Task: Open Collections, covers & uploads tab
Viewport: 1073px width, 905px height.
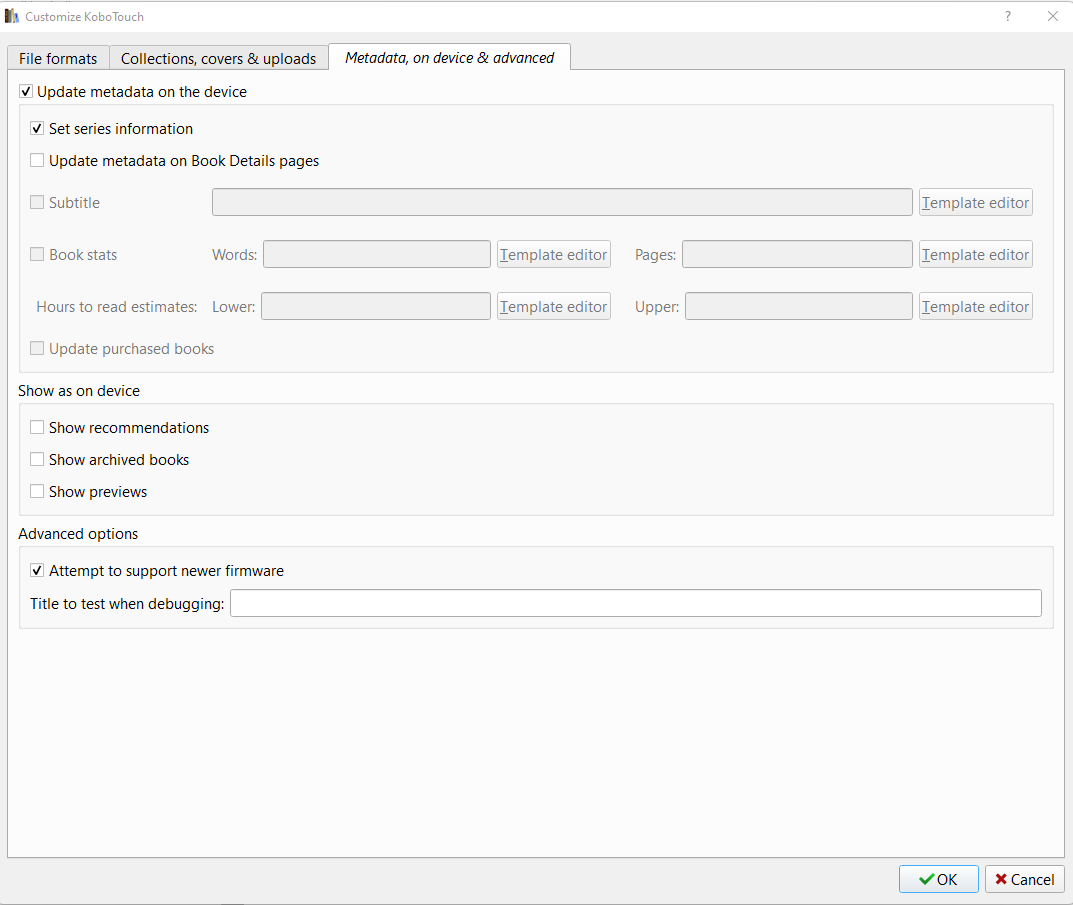Action: 218,58
